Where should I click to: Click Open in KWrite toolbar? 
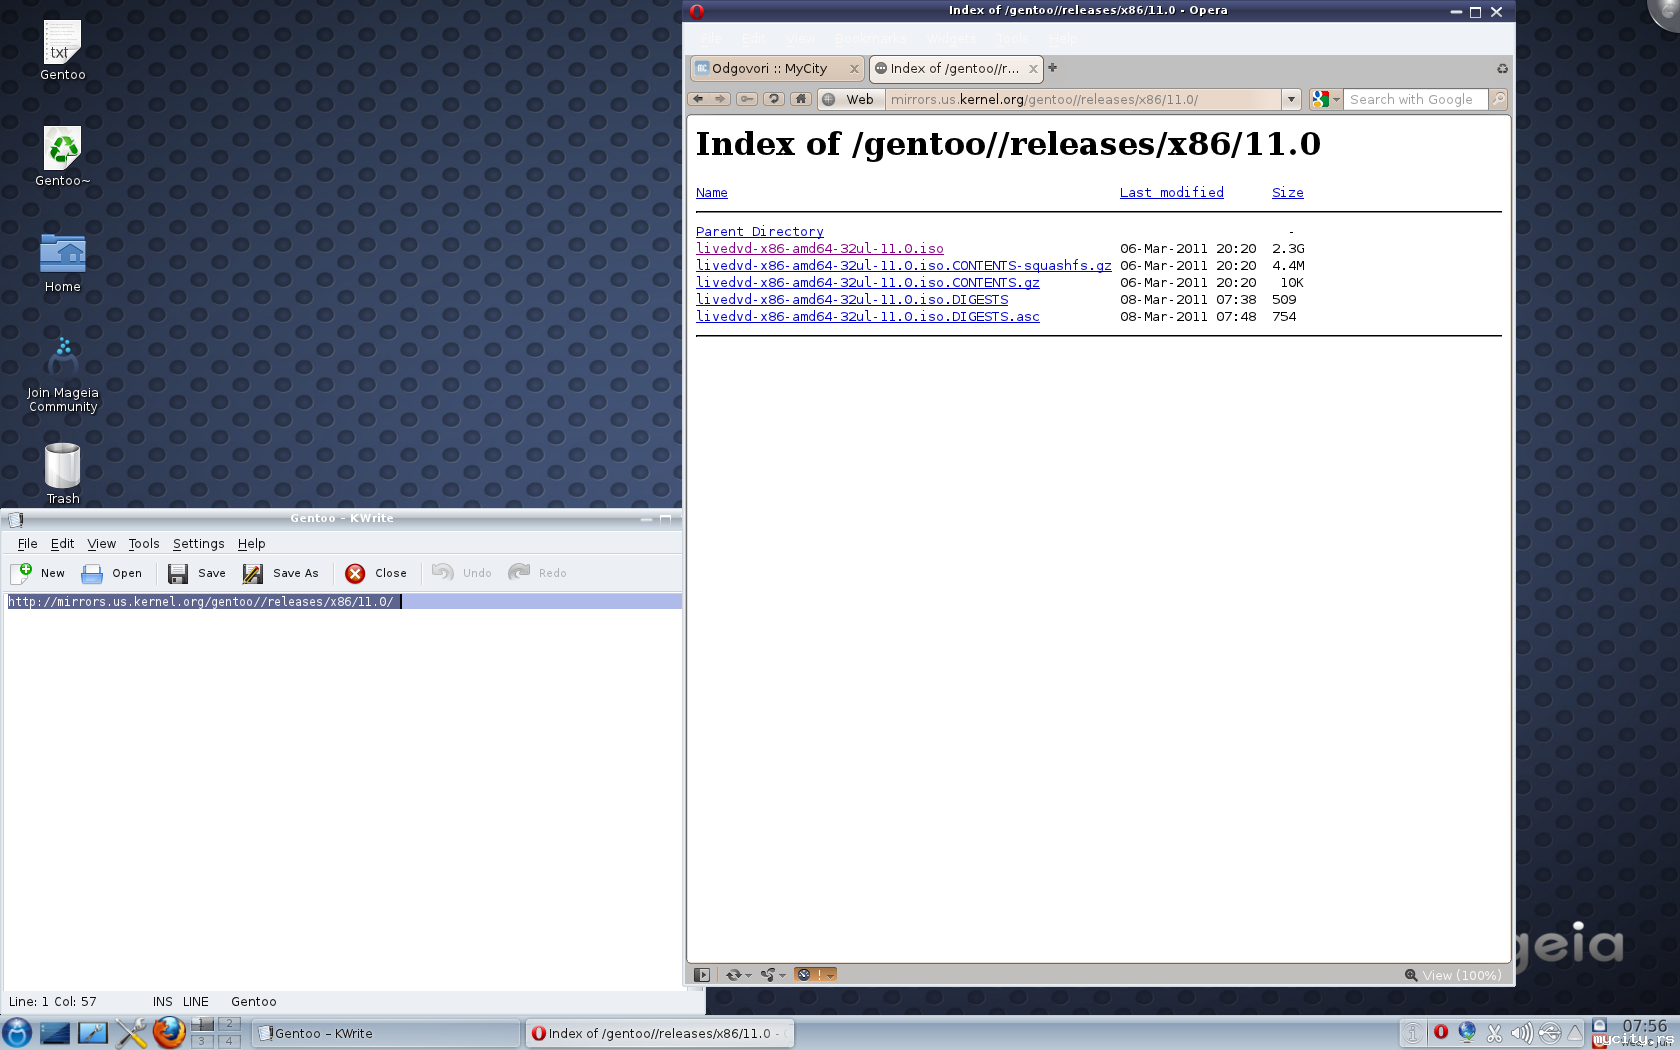[x=112, y=573]
